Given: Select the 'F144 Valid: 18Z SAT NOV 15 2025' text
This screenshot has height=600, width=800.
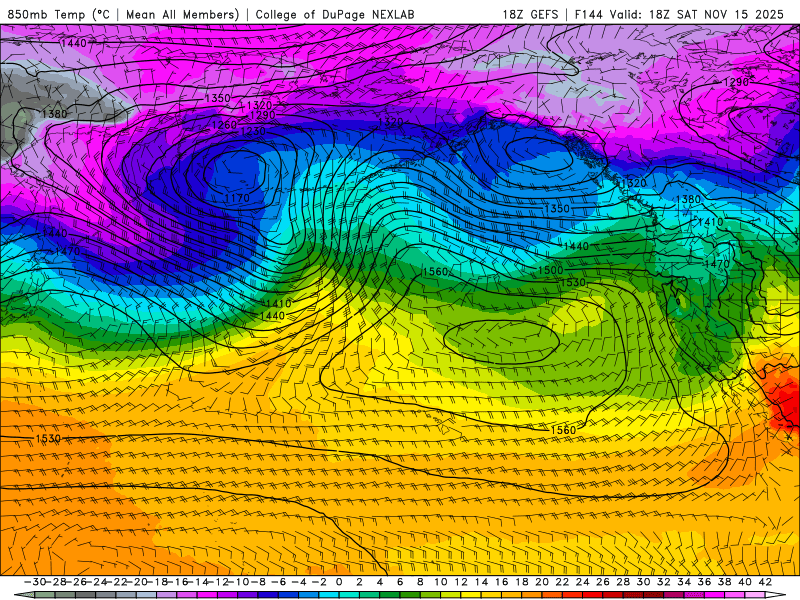Looking at the screenshot, I should coord(679,14).
